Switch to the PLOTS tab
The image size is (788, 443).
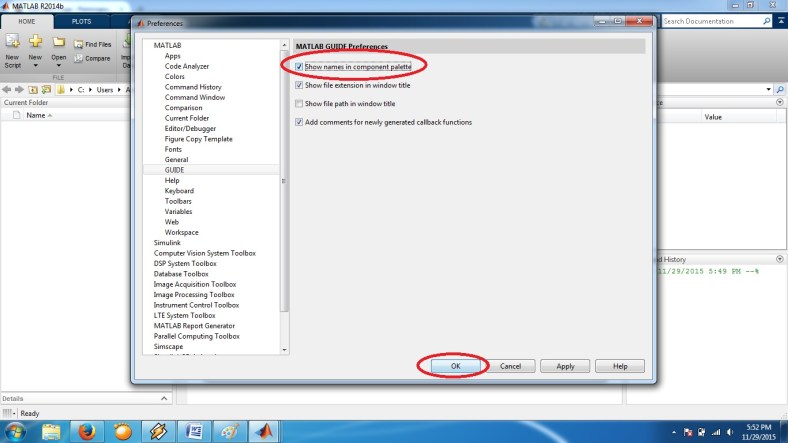click(81, 20)
